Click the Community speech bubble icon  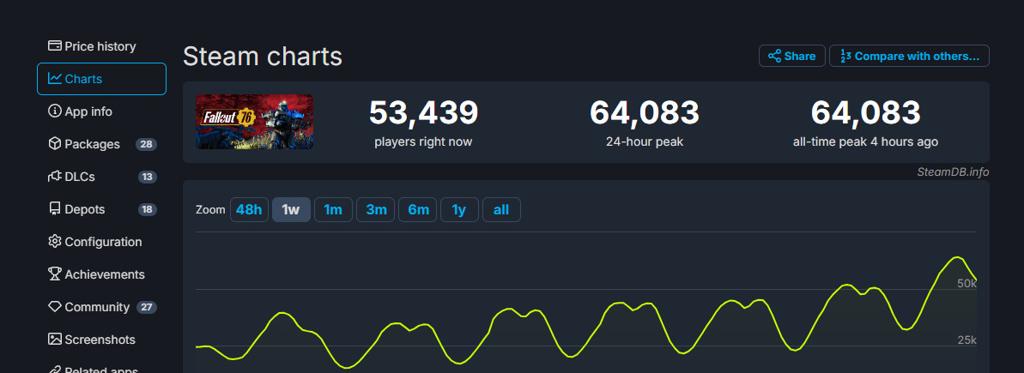(x=55, y=306)
